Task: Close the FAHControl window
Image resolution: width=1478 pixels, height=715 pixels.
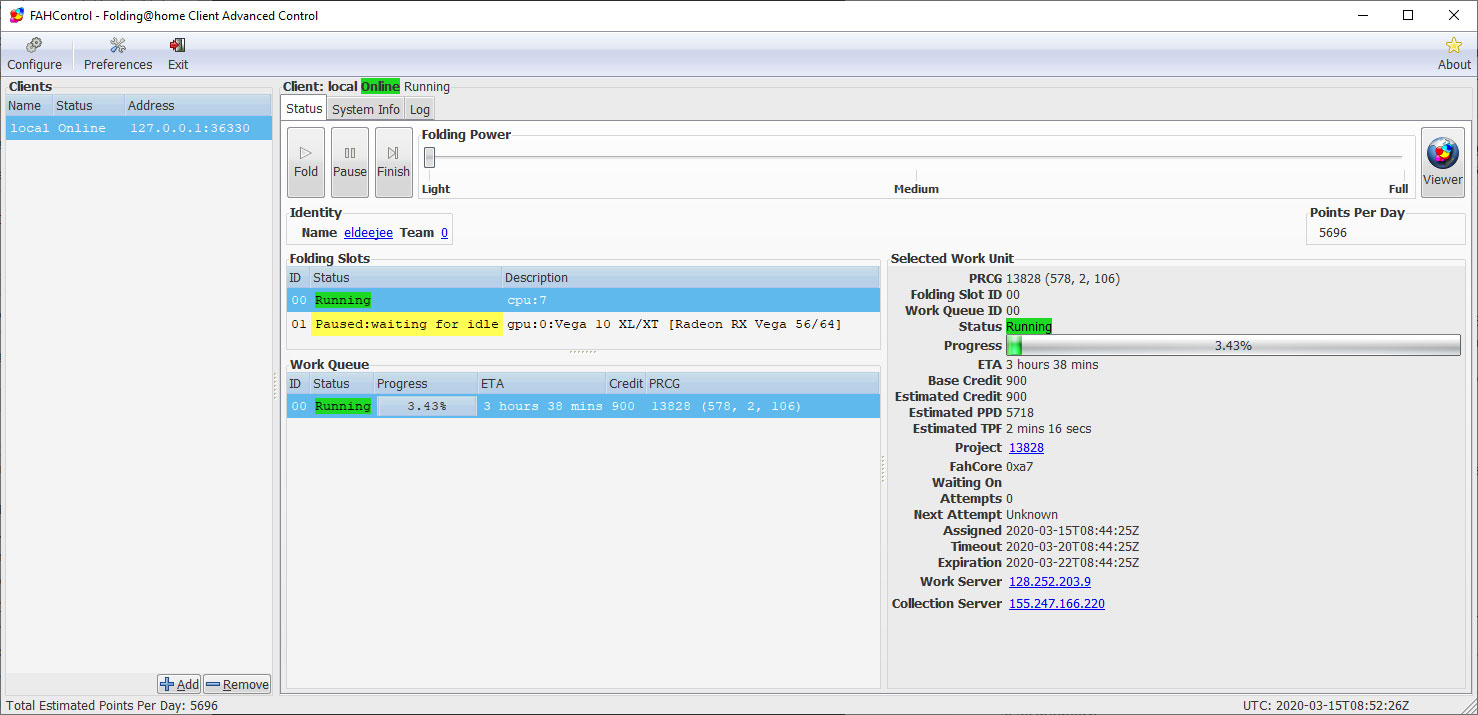Action: pyautogui.click(x=1454, y=15)
